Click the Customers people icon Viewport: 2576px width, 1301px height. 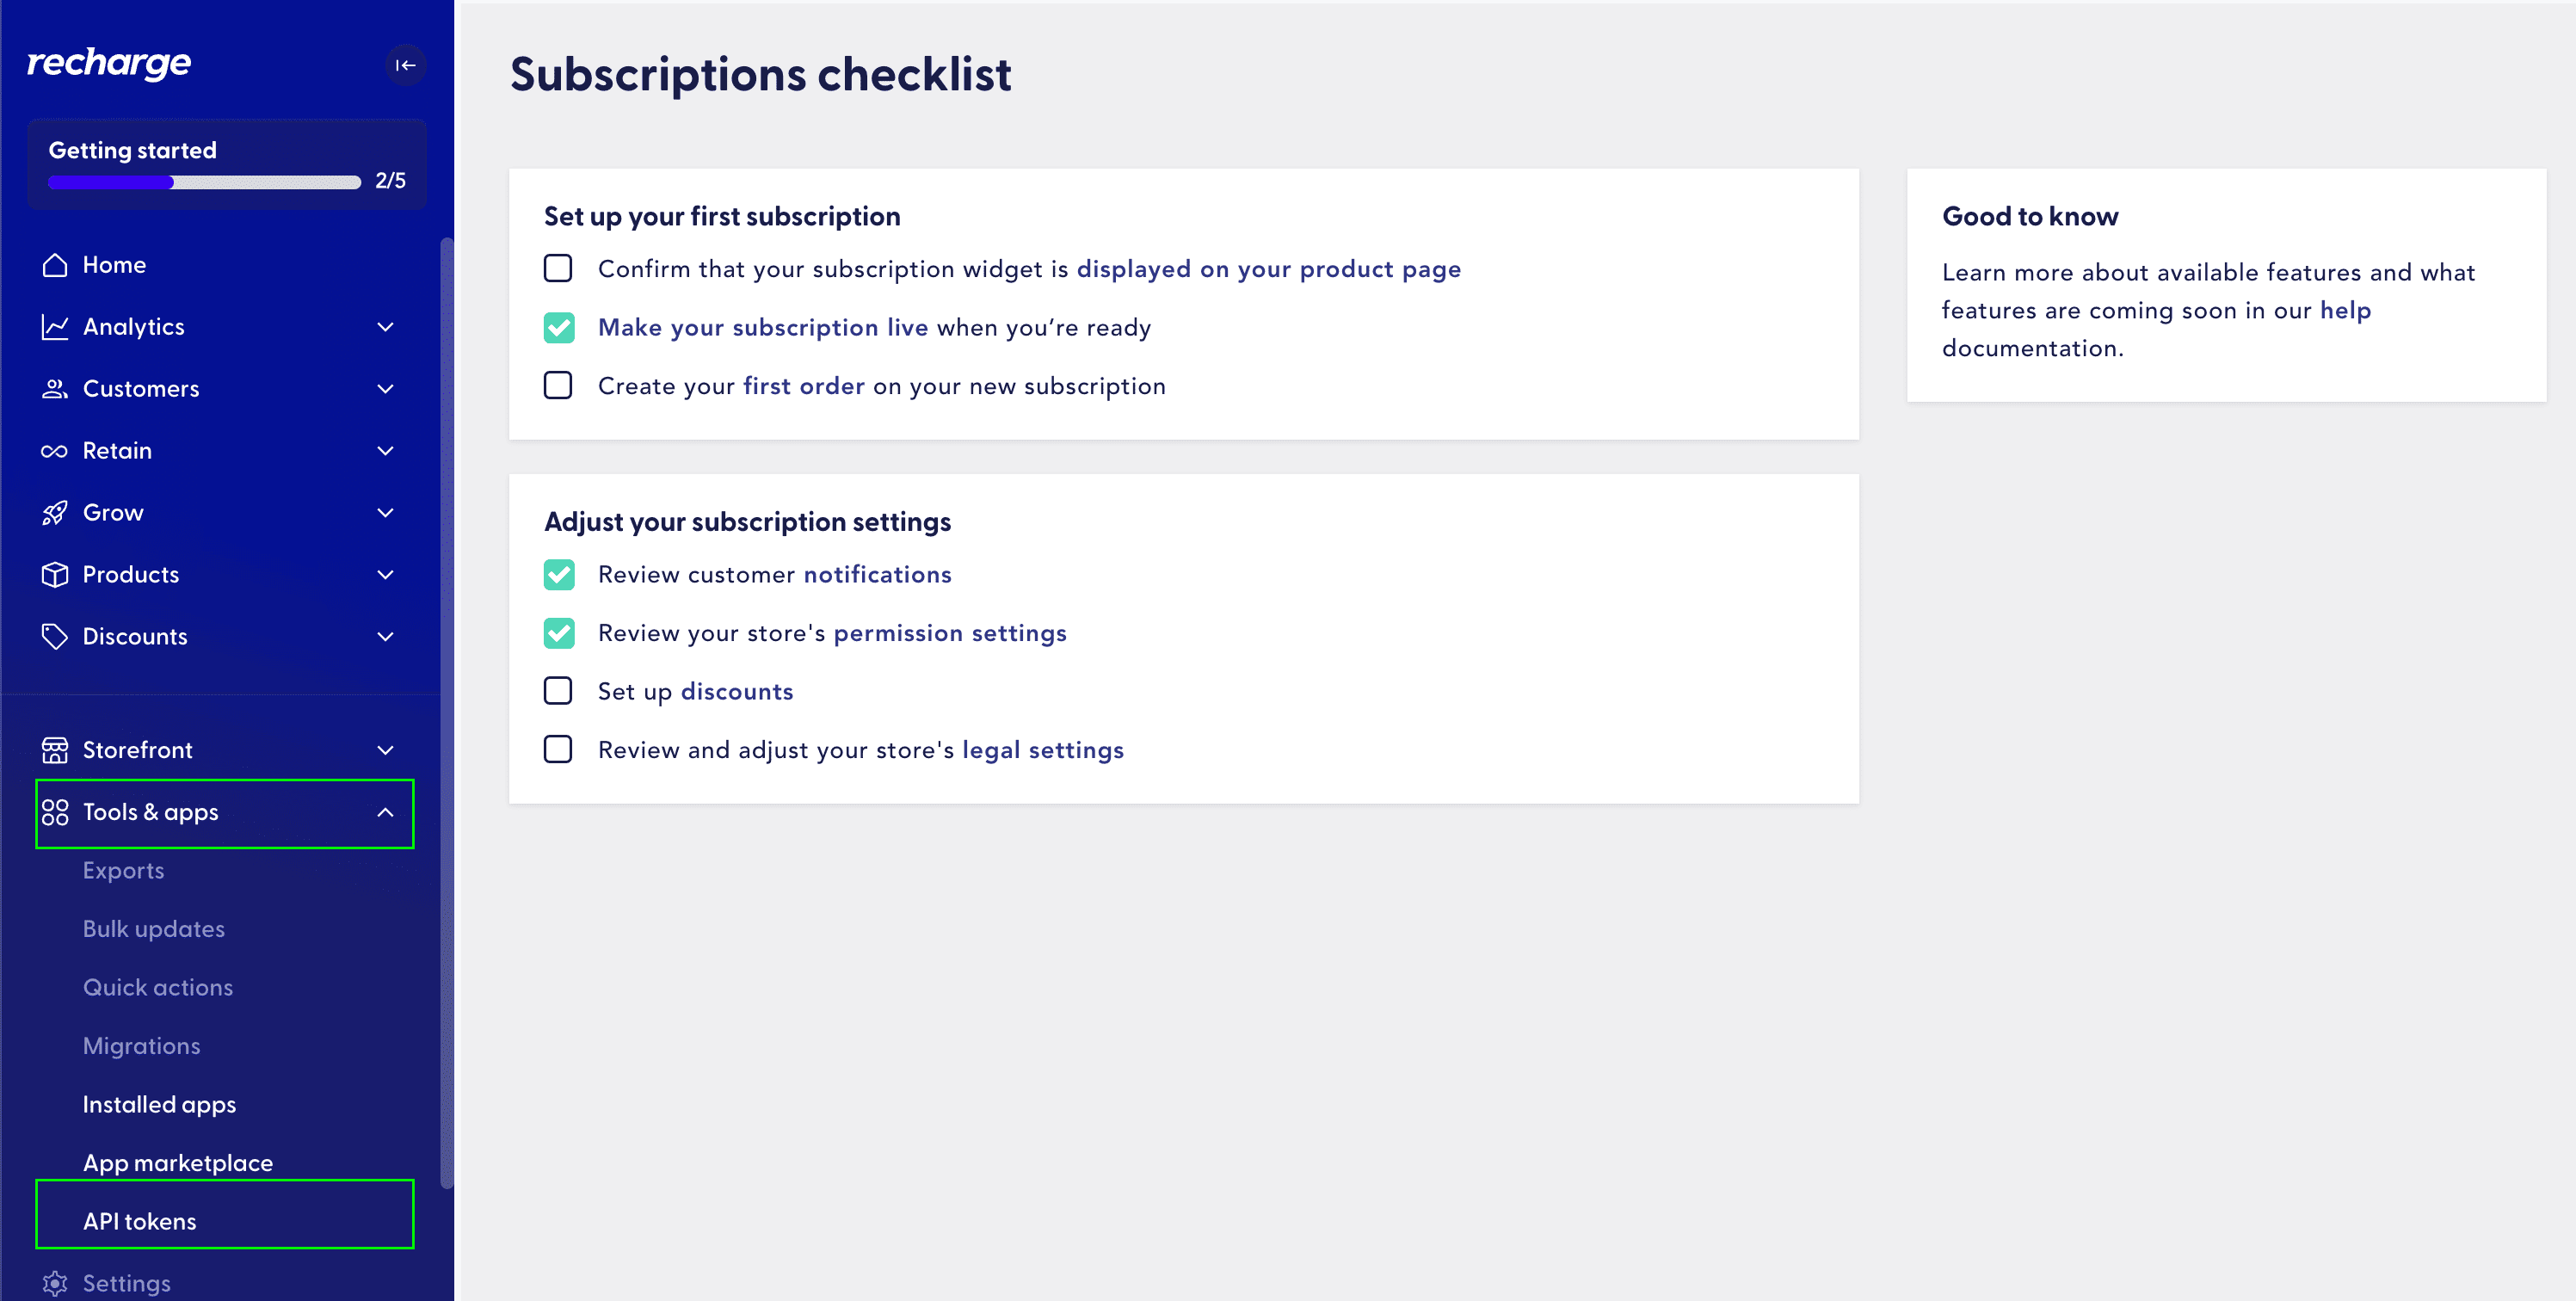click(55, 389)
